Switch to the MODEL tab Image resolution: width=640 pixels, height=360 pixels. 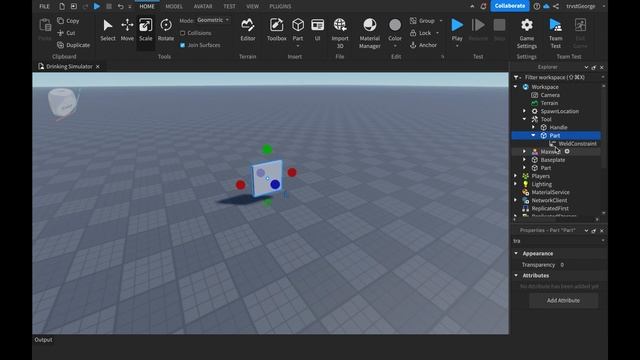174,7
